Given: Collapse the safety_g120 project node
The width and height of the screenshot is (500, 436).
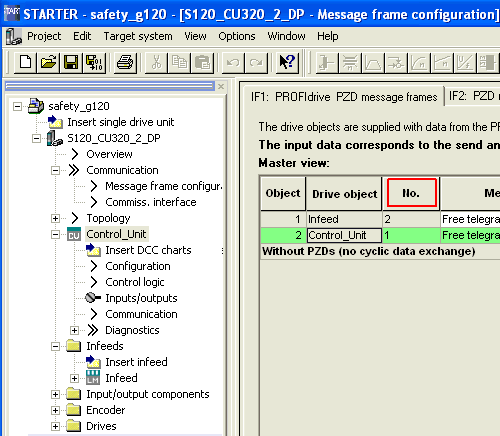Looking at the screenshot, I should click(17, 107).
